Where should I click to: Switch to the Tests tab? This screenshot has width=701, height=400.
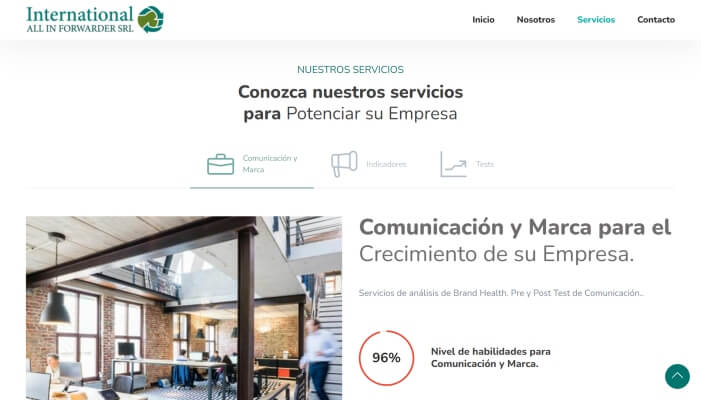(467, 164)
